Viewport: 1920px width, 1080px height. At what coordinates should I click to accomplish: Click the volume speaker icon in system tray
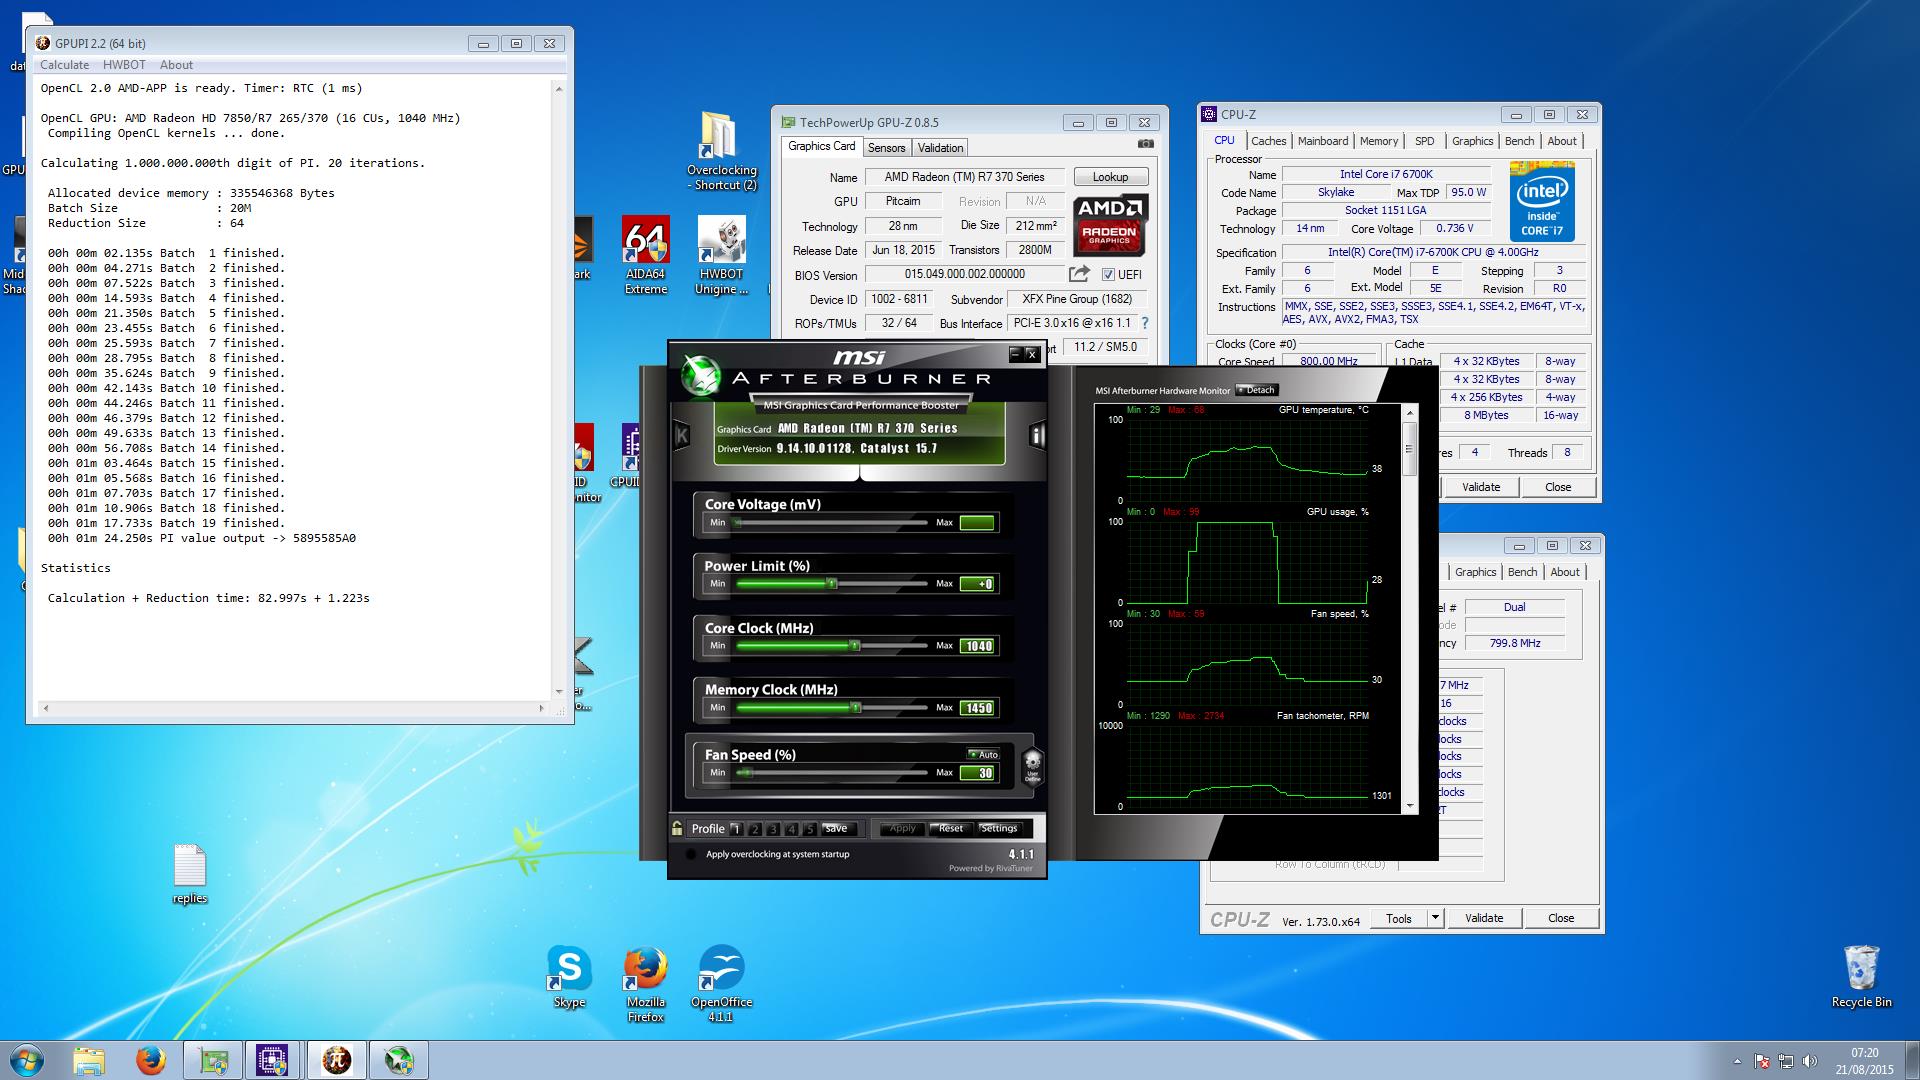point(1810,1061)
